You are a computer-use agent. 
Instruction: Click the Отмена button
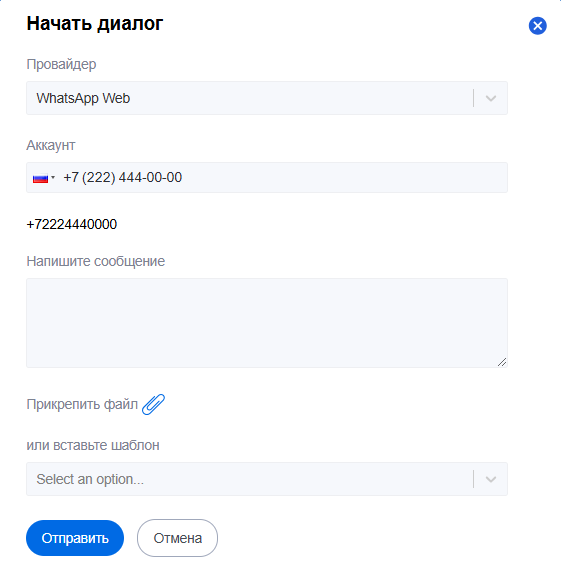[177, 538]
